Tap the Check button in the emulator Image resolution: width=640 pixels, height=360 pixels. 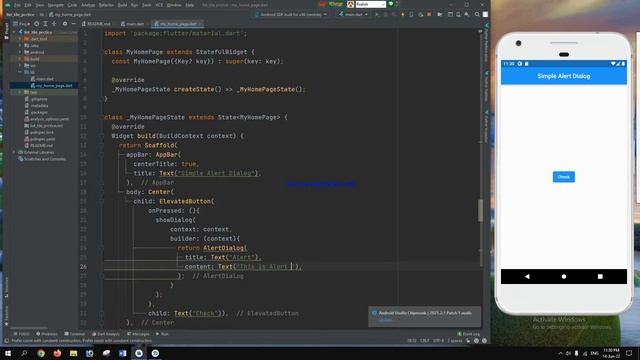(564, 177)
